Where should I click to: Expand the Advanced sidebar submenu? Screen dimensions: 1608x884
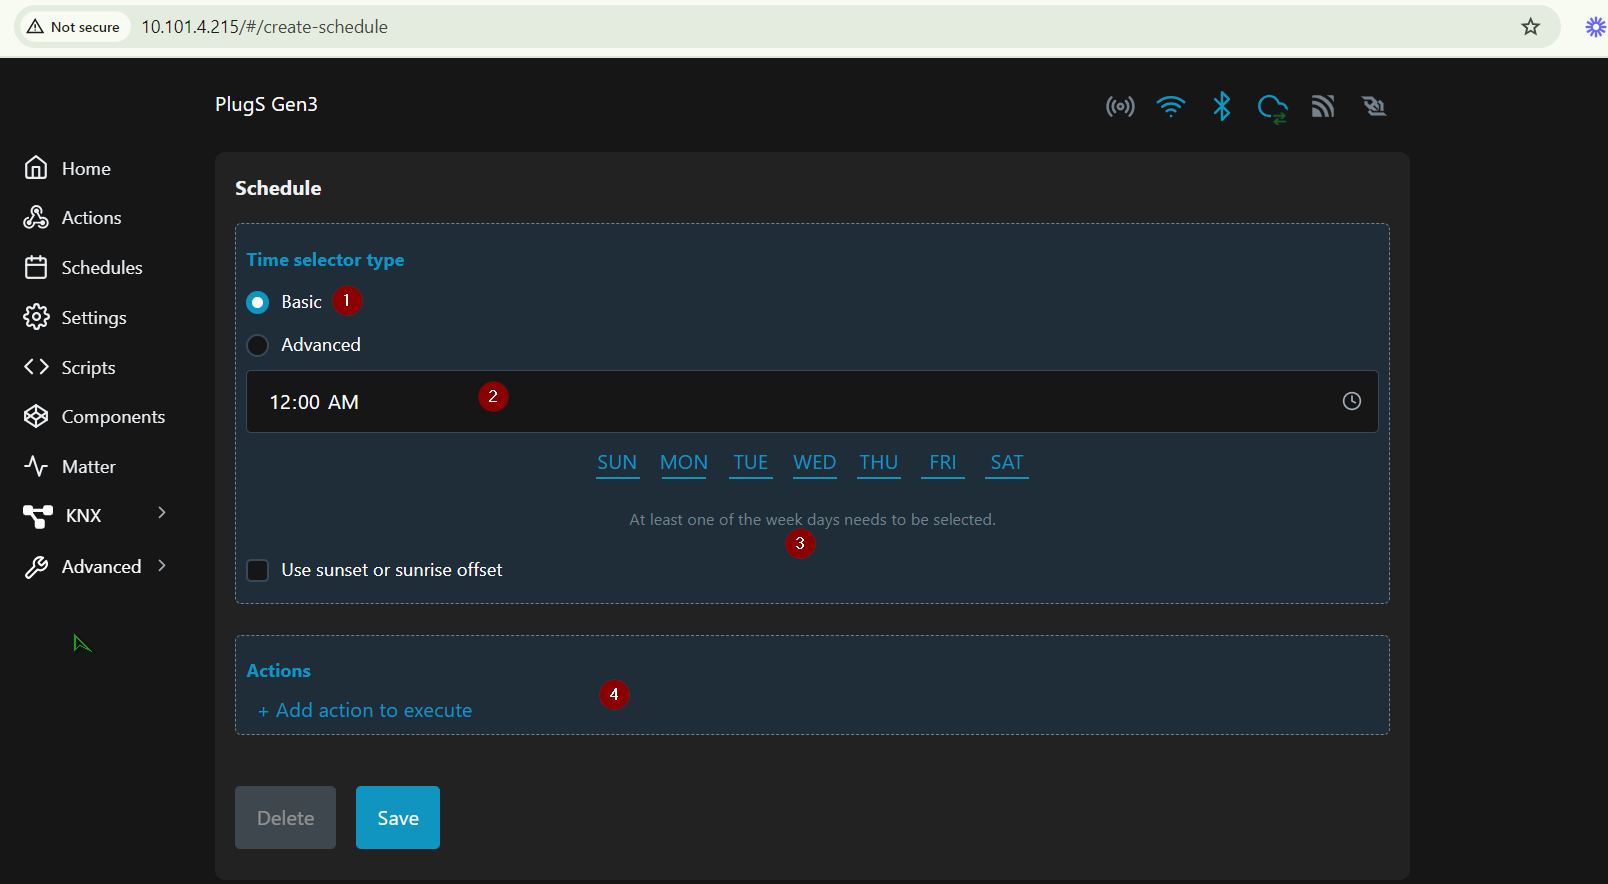click(162, 566)
